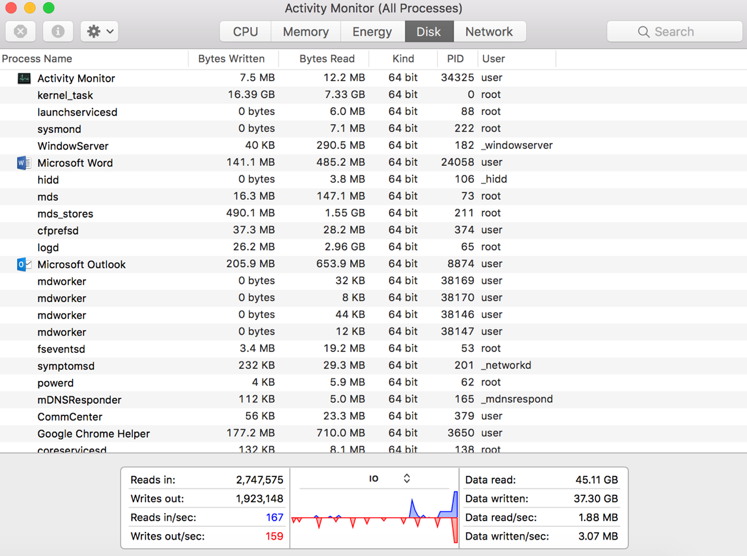This screenshot has width=747, height=556.
Task: Sort by Bytes Written column
Action: 231,59
